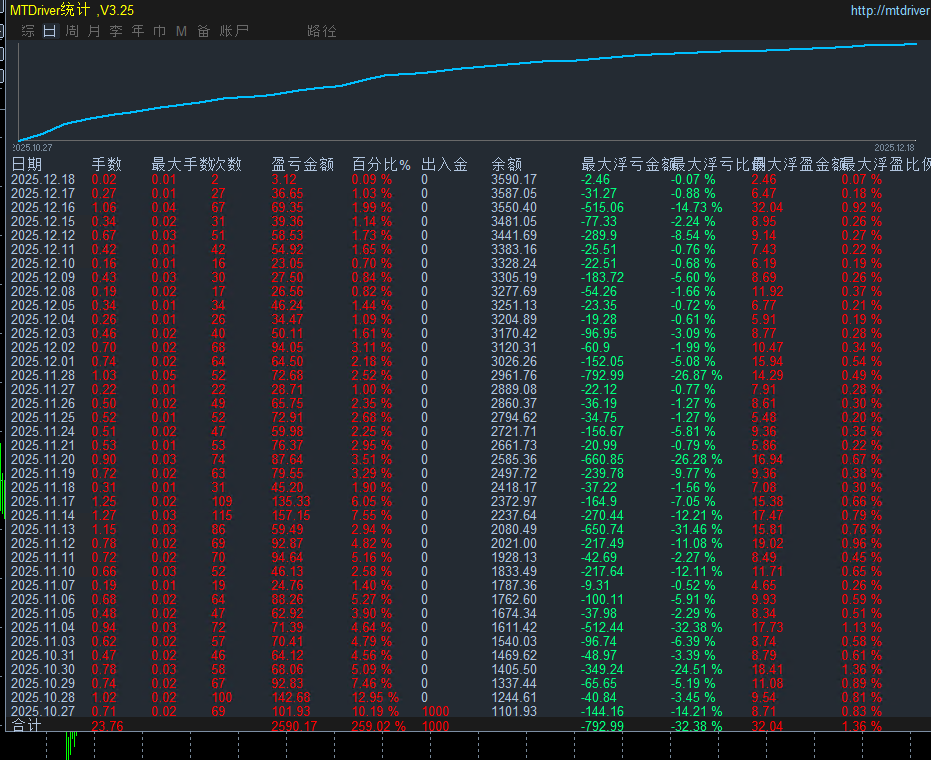Image resolution: width=931 pixels, height=760 pixels.
Task: Open the 路径 path tab
Action: 322,31
